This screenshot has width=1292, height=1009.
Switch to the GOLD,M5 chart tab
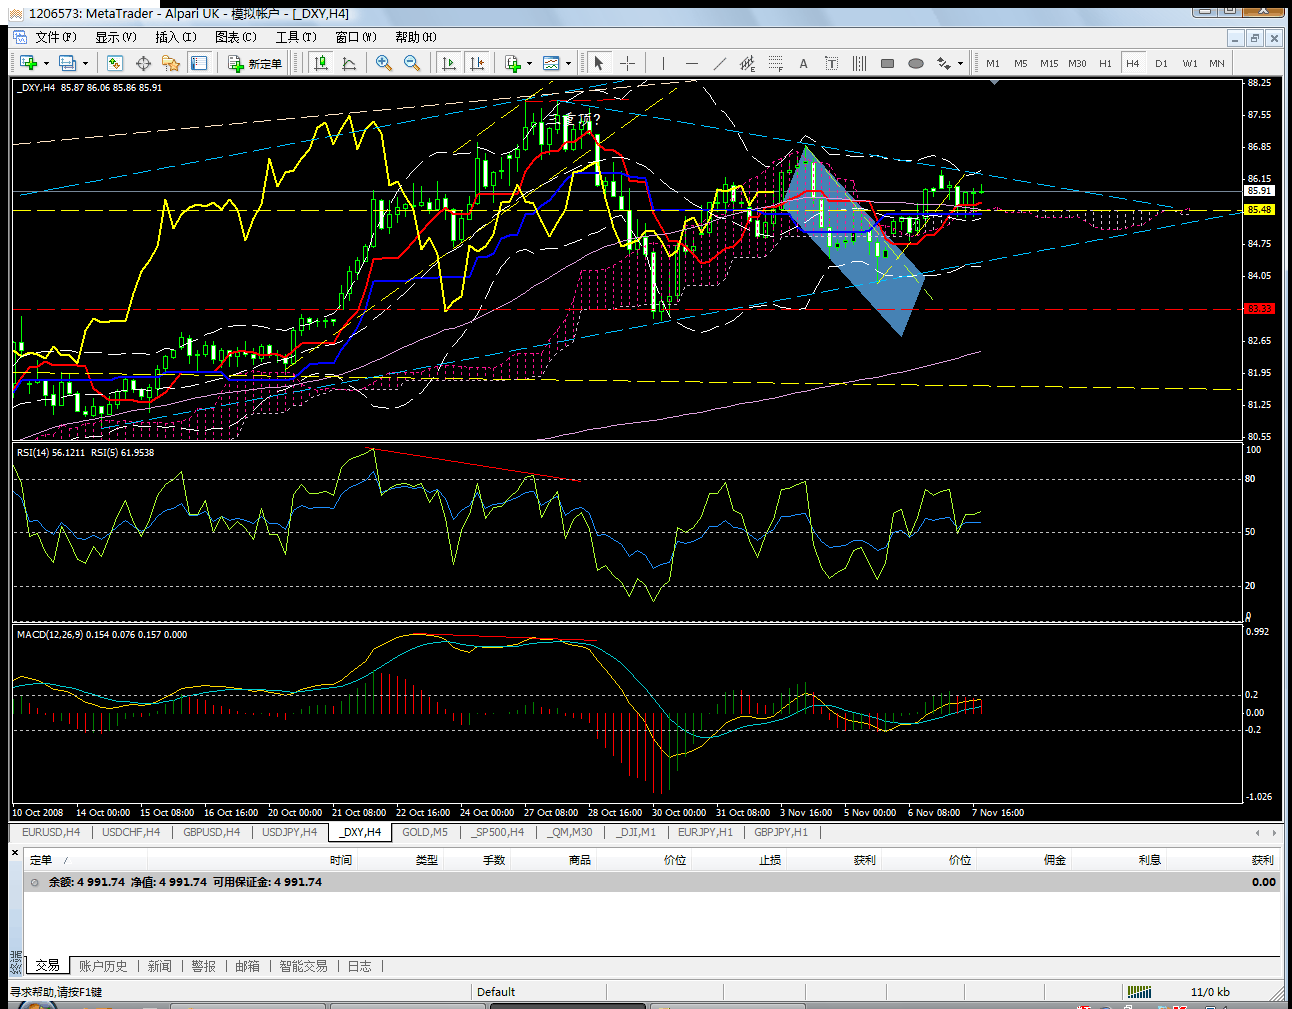425,832
